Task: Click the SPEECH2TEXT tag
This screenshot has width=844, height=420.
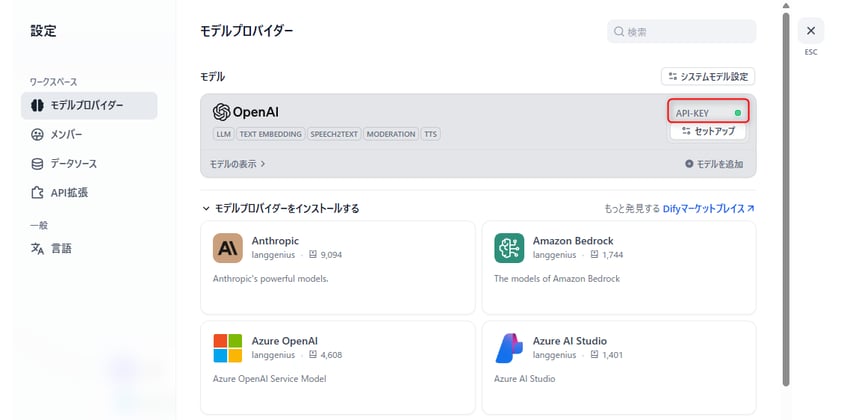Action: pos(334,134)
